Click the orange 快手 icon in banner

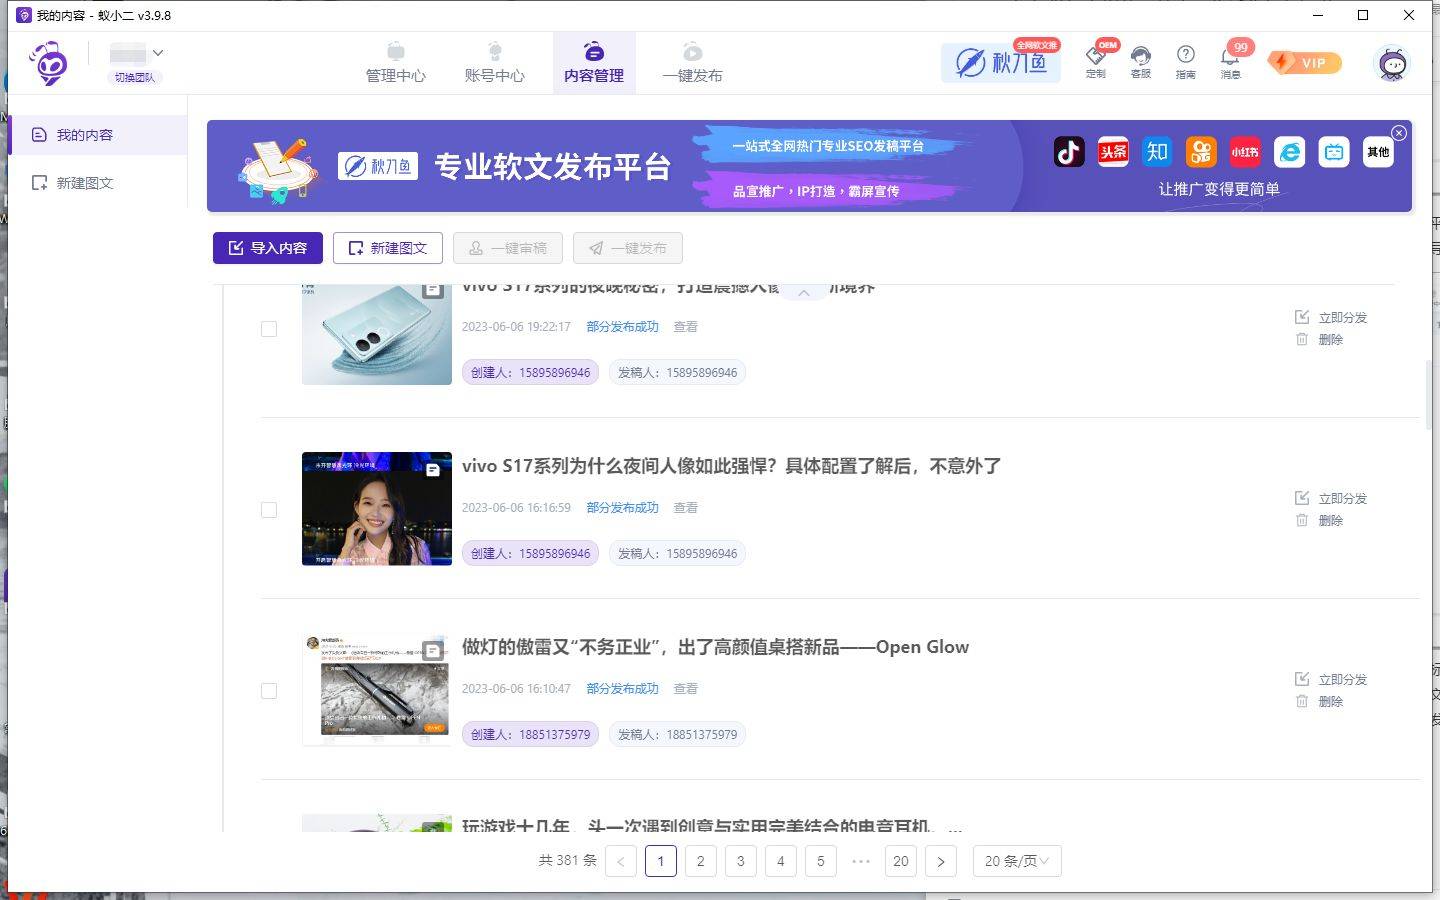coord(1201,152)
